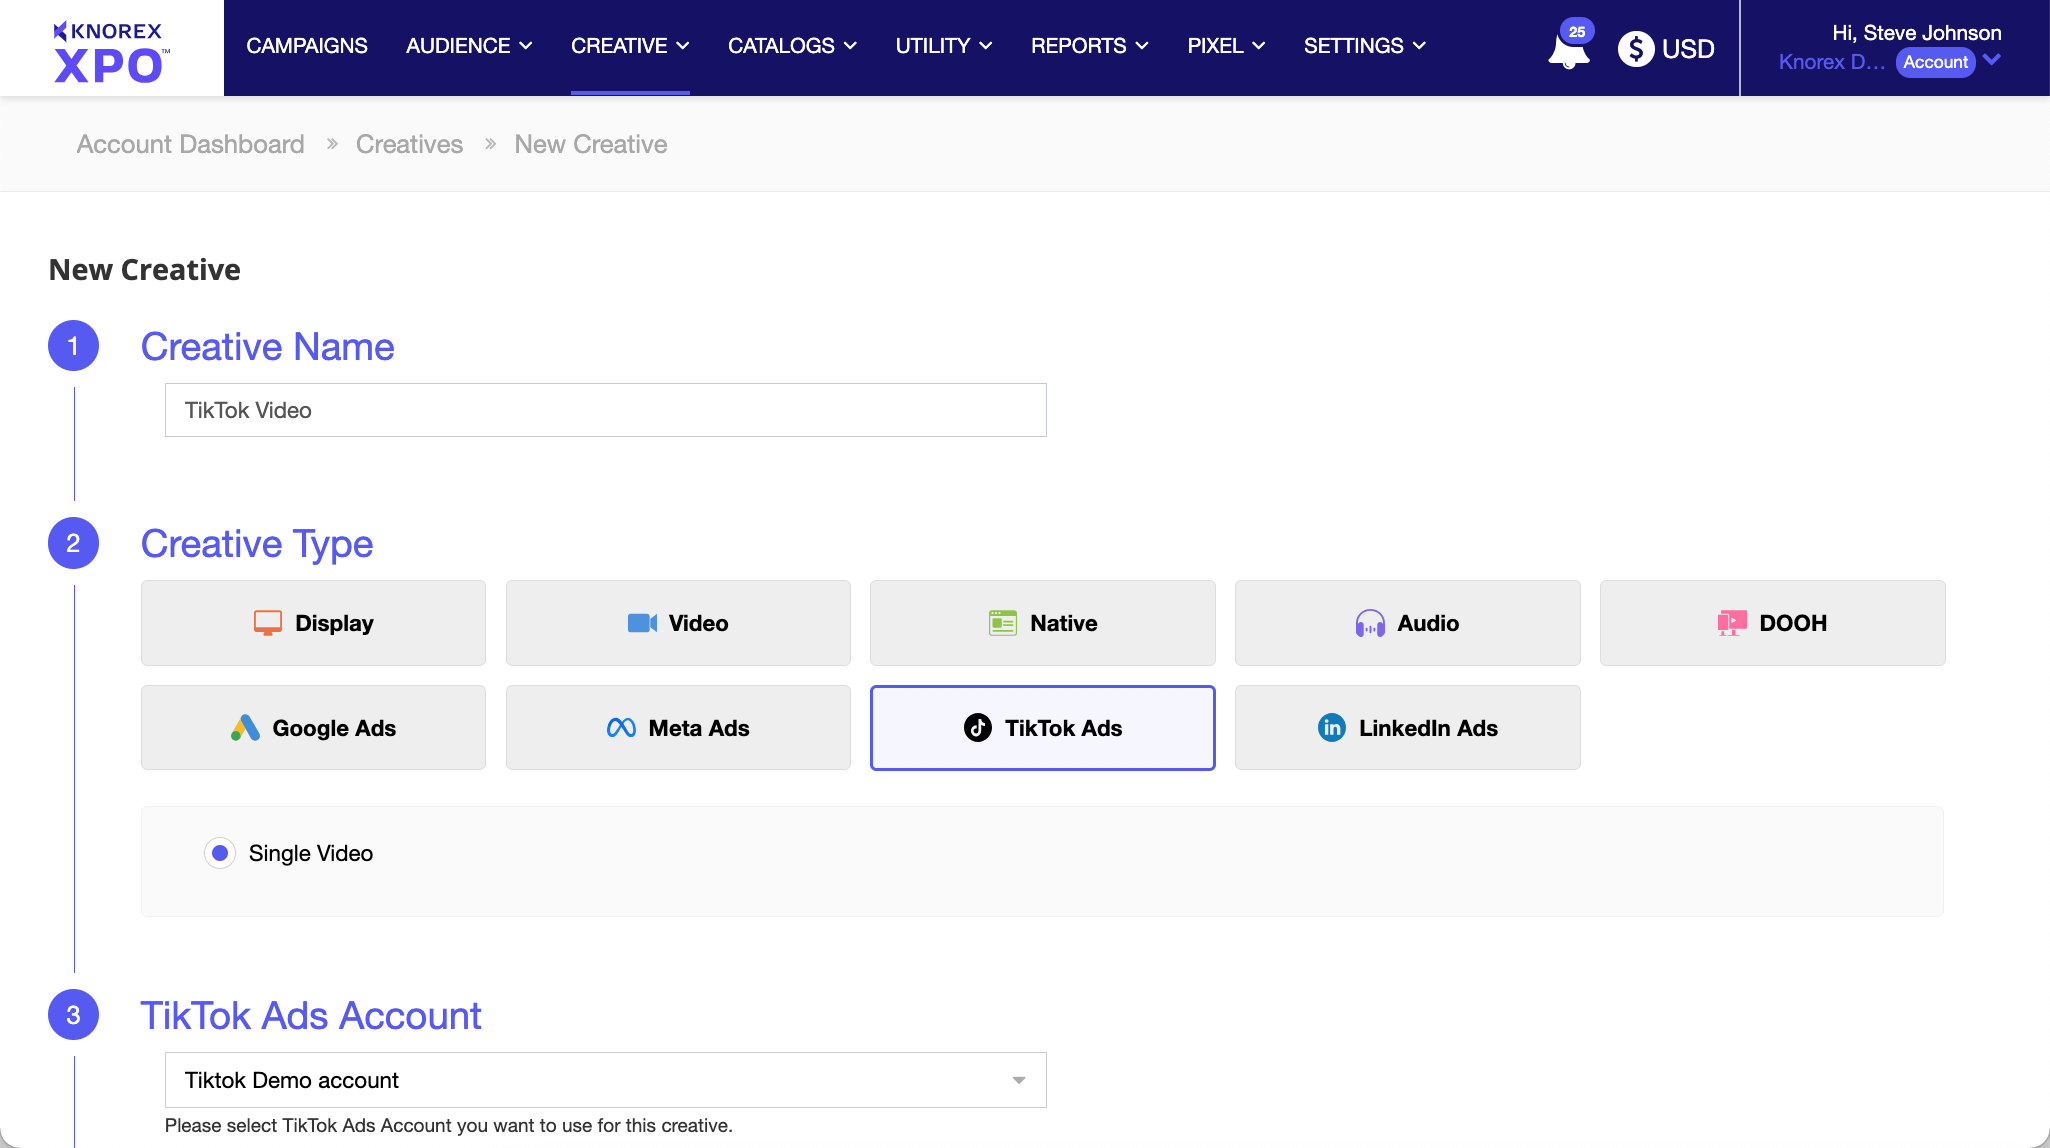Viewport: 2050px width, 1148px height.
Task: Pick the Native creative type
Action: pyautogui.click(x=1042, y=623)
